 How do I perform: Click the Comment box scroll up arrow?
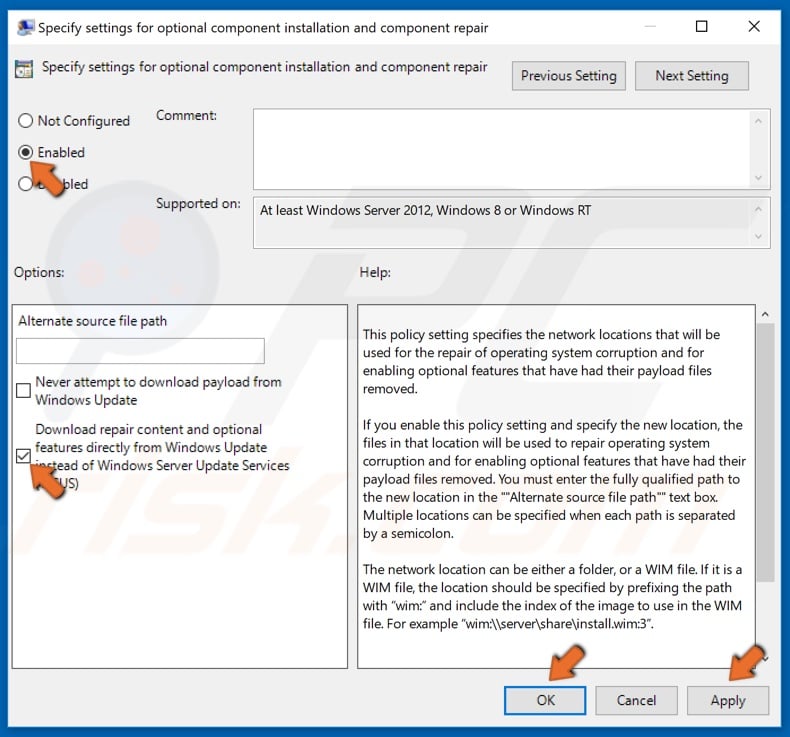(758, 121)
